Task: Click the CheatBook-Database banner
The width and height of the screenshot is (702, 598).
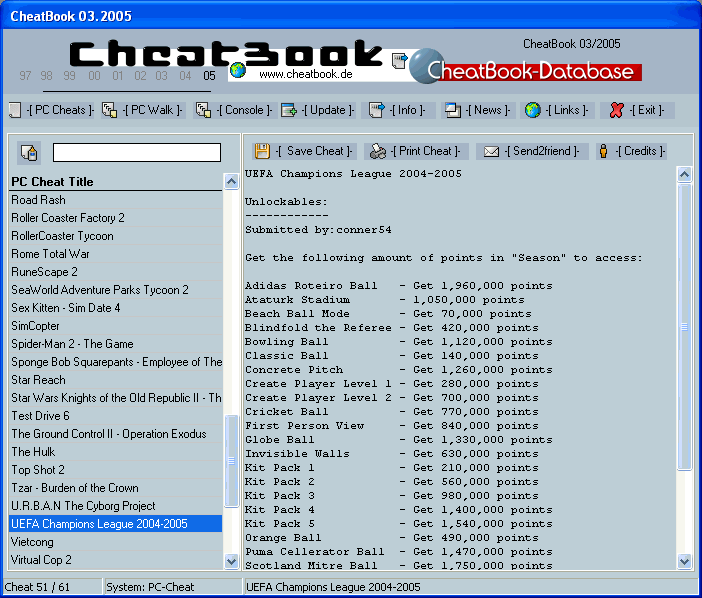Action: coord(526,68)
